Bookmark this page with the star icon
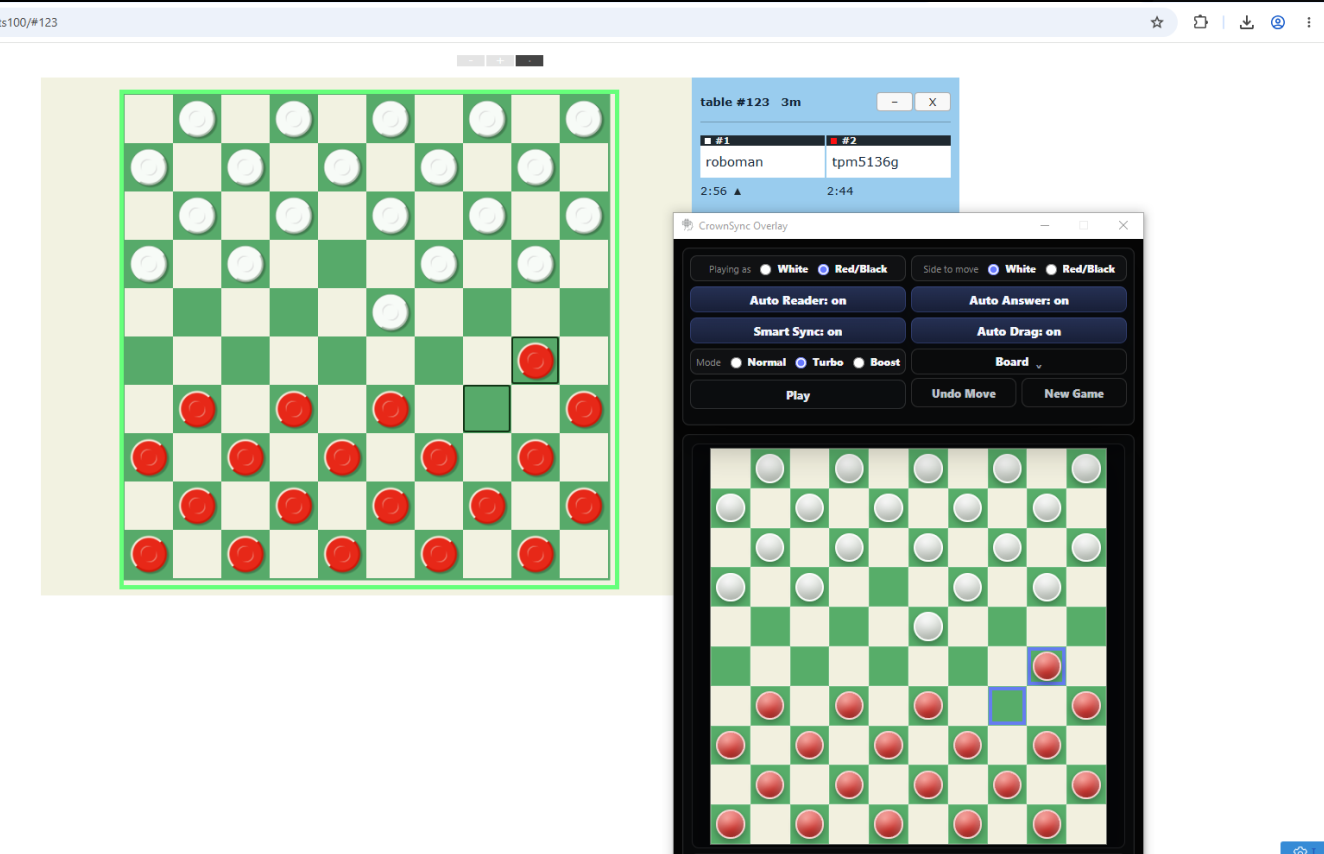 click(1157, 22)
